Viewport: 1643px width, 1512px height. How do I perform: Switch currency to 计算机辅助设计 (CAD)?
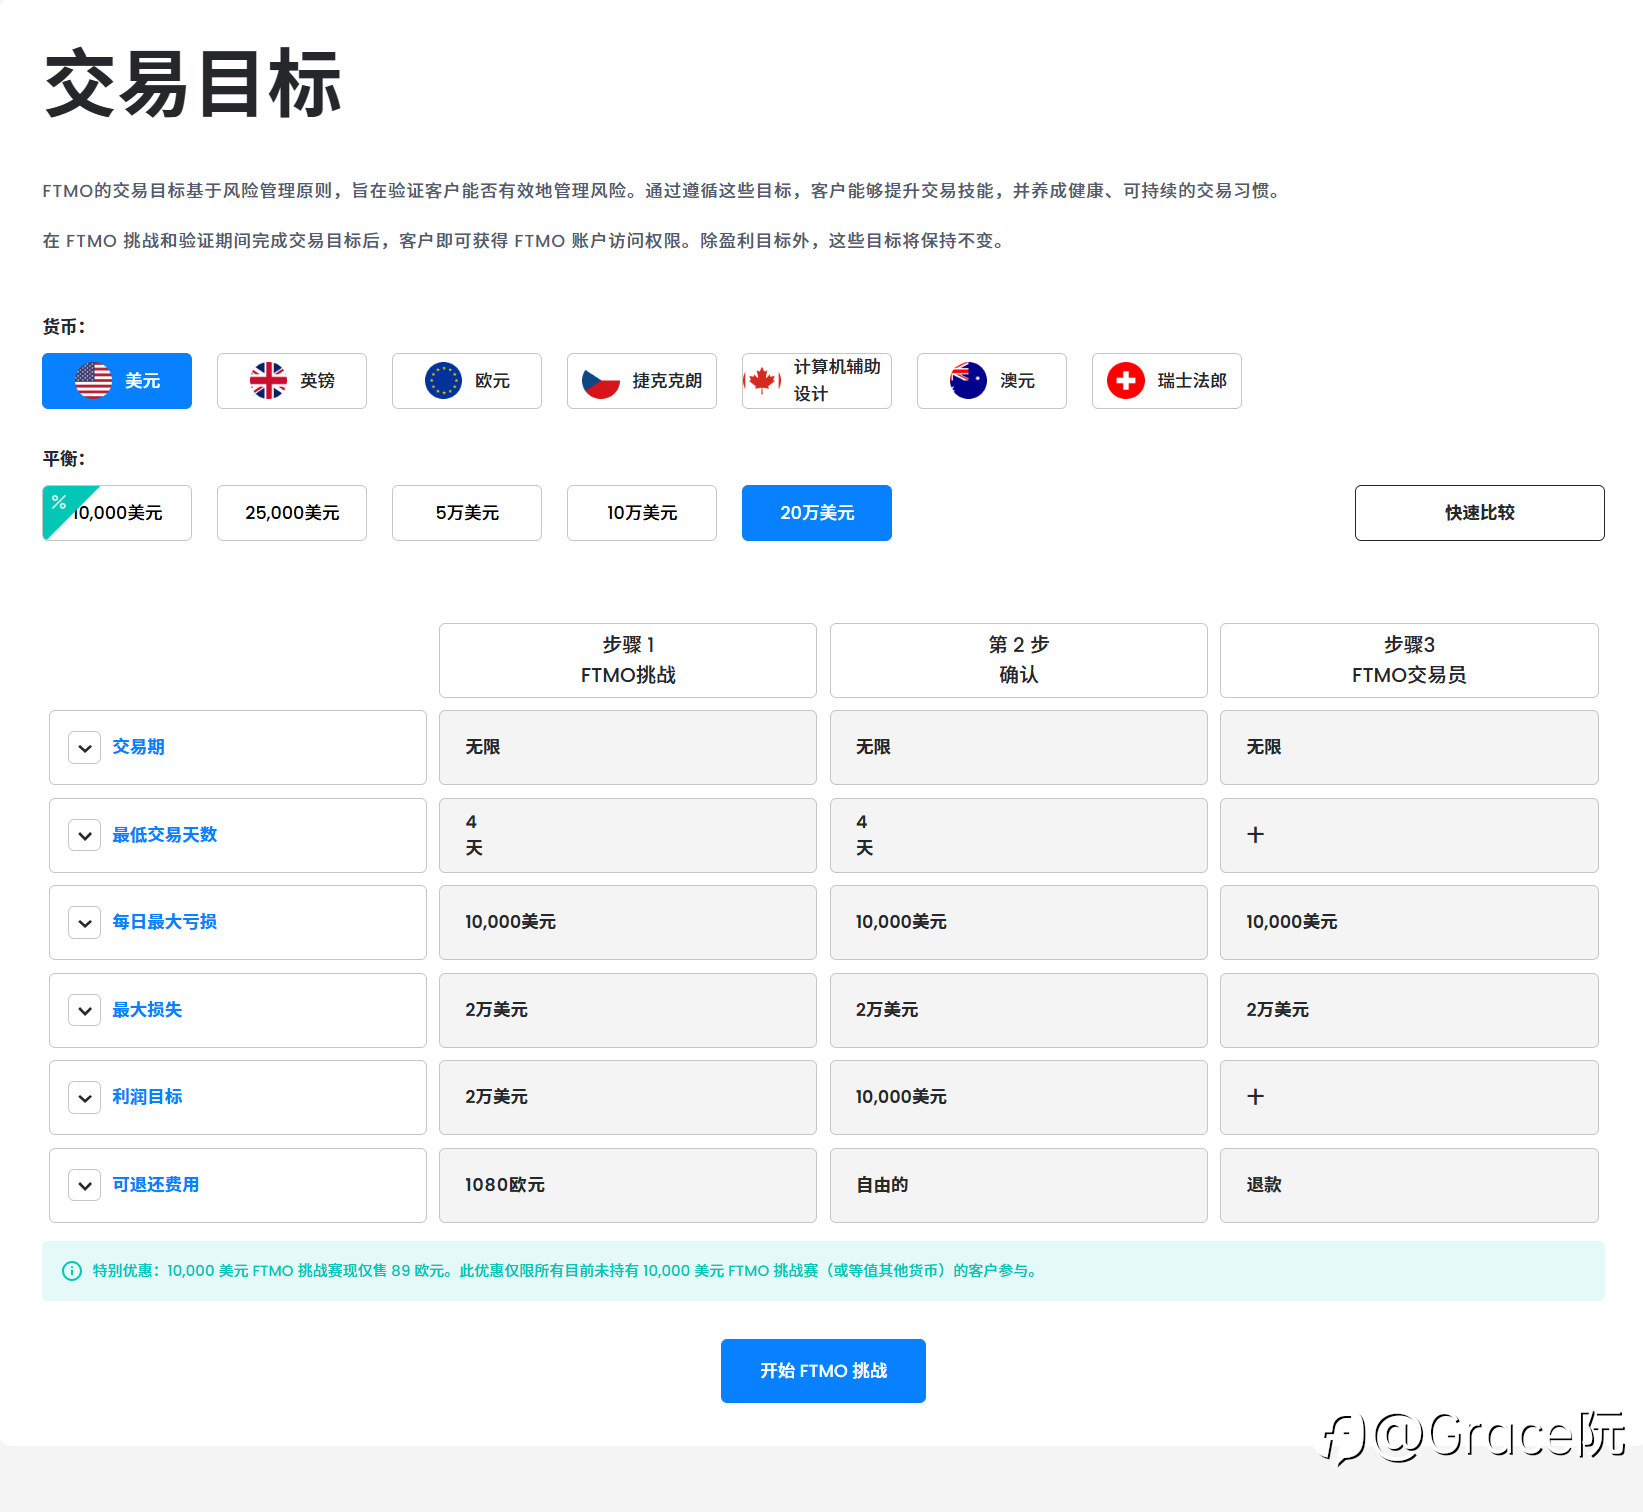(x=817, y=381)
